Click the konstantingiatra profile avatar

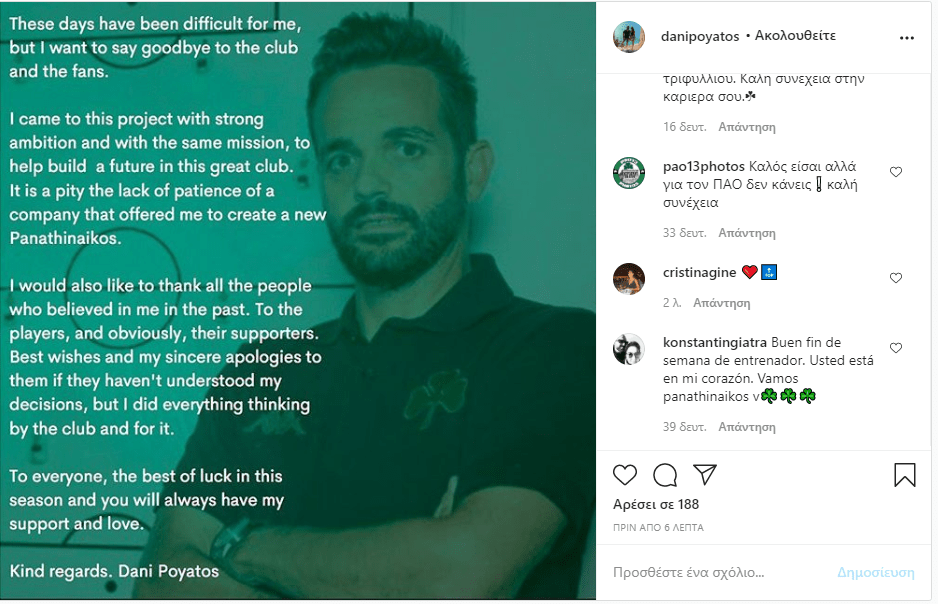coord(629,349)
